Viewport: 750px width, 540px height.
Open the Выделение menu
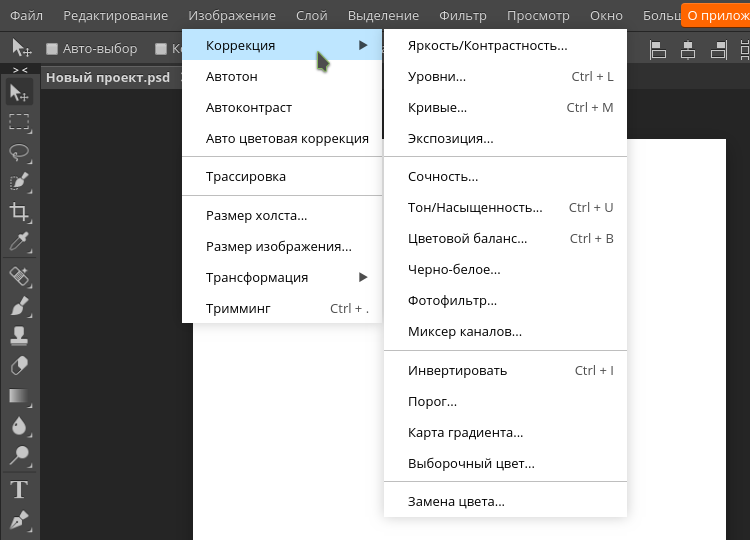384,16
